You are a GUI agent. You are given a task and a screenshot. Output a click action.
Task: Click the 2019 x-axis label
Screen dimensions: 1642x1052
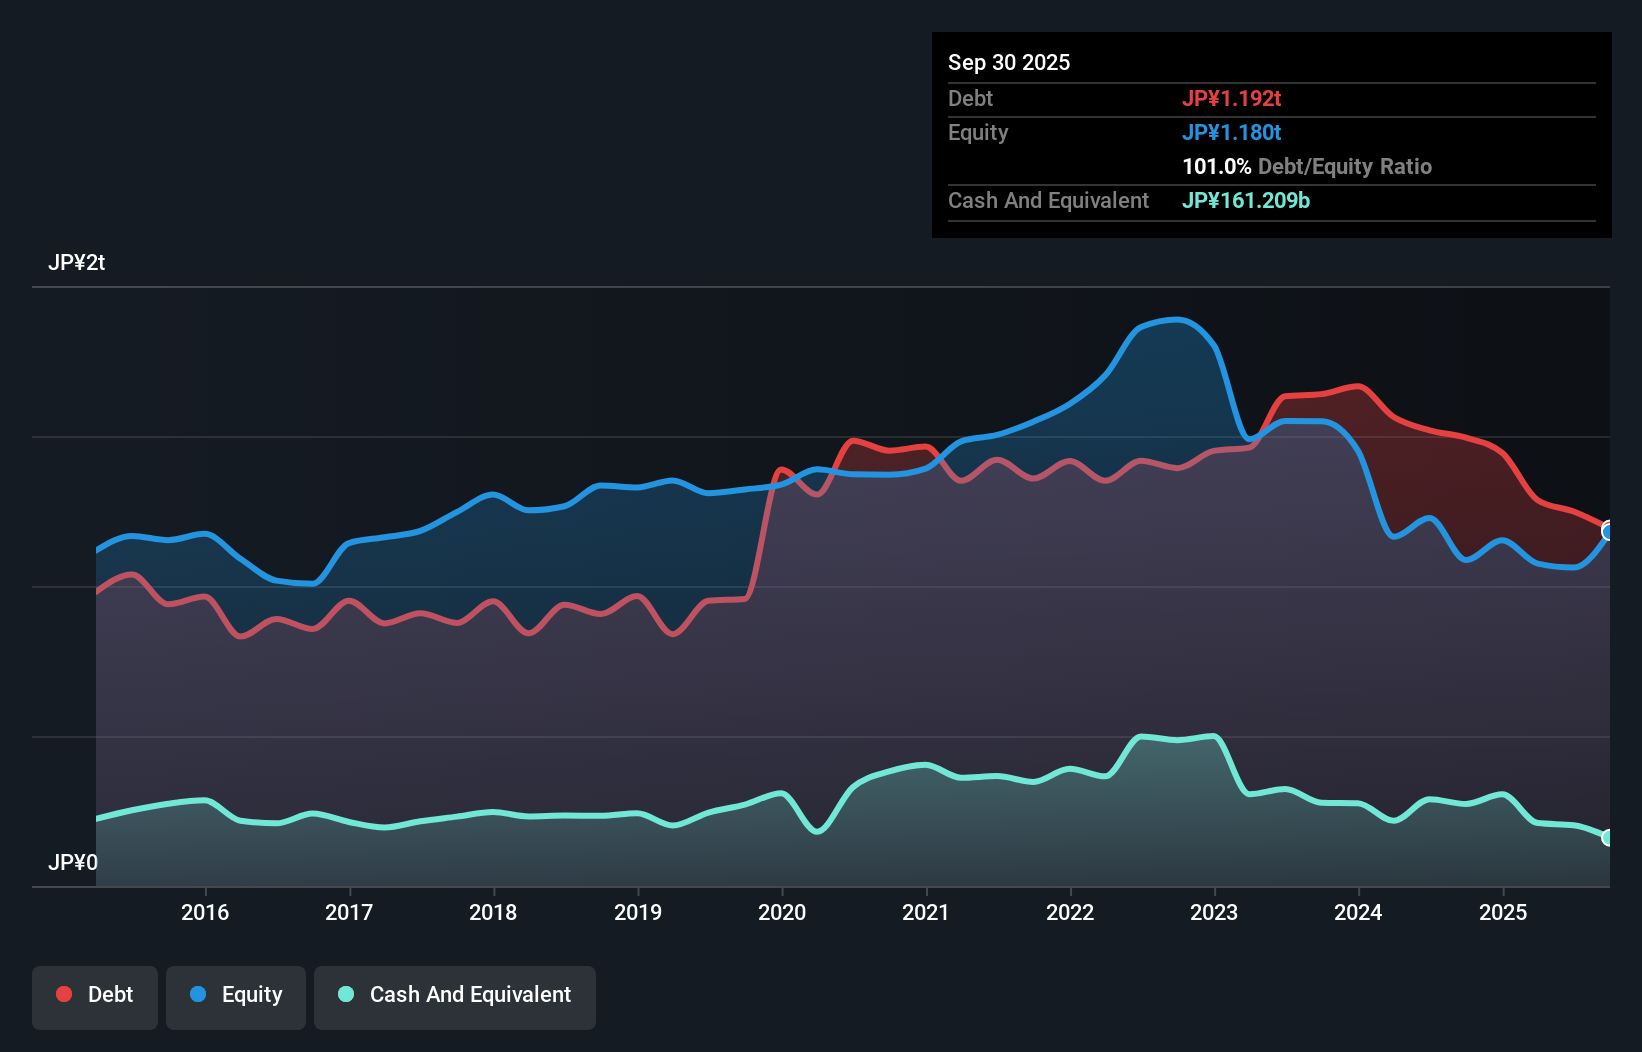coord(638,912)
